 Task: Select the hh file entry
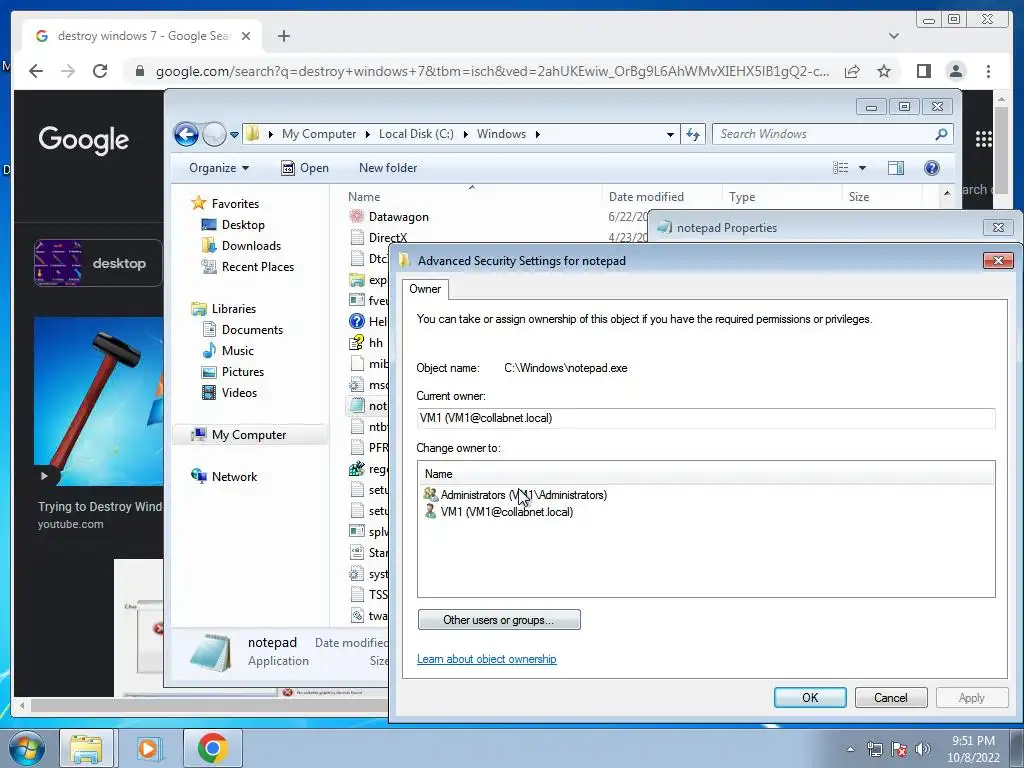[376, 343]
